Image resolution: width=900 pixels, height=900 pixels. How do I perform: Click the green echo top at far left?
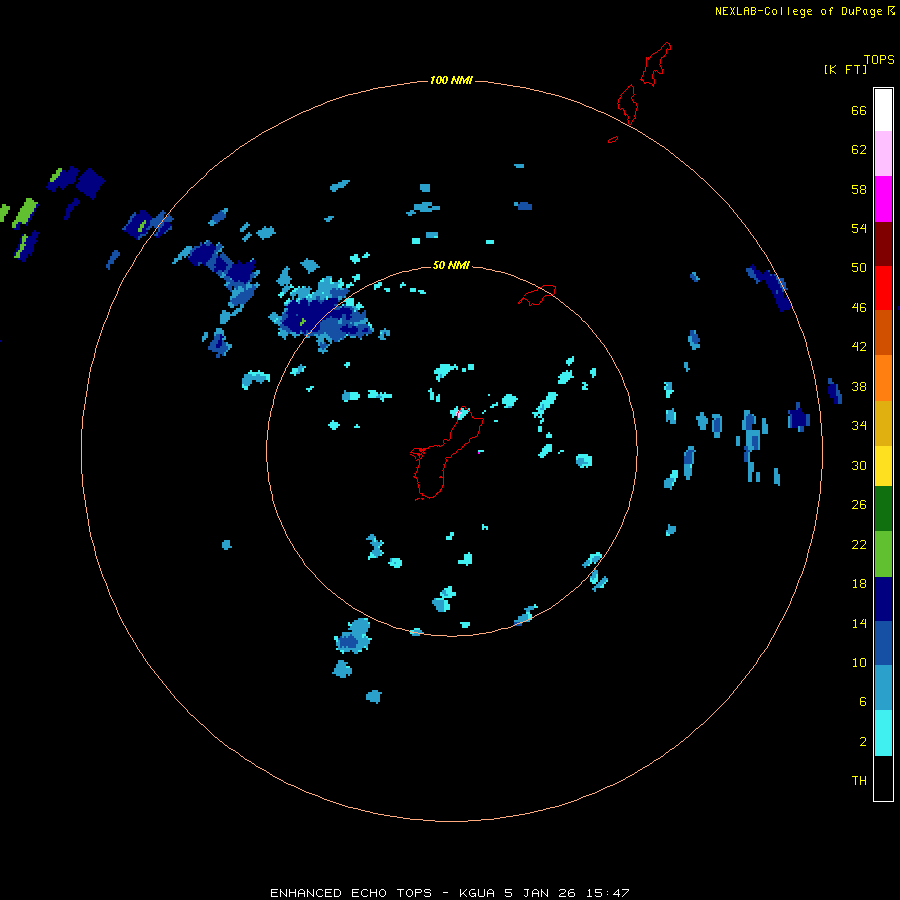click(25, 213)
